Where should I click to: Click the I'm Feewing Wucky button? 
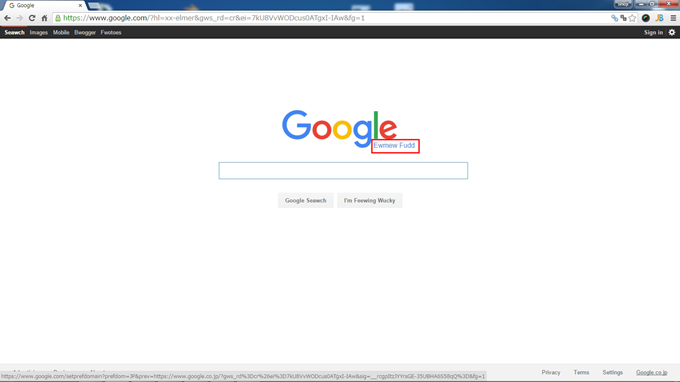(369, 200)
